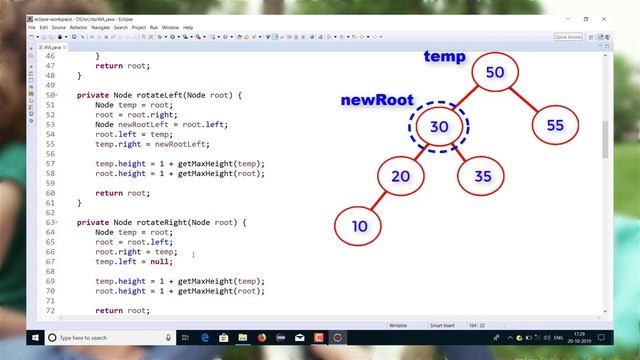Click on 'temp.left = null;' at line 67

(134, 262)
